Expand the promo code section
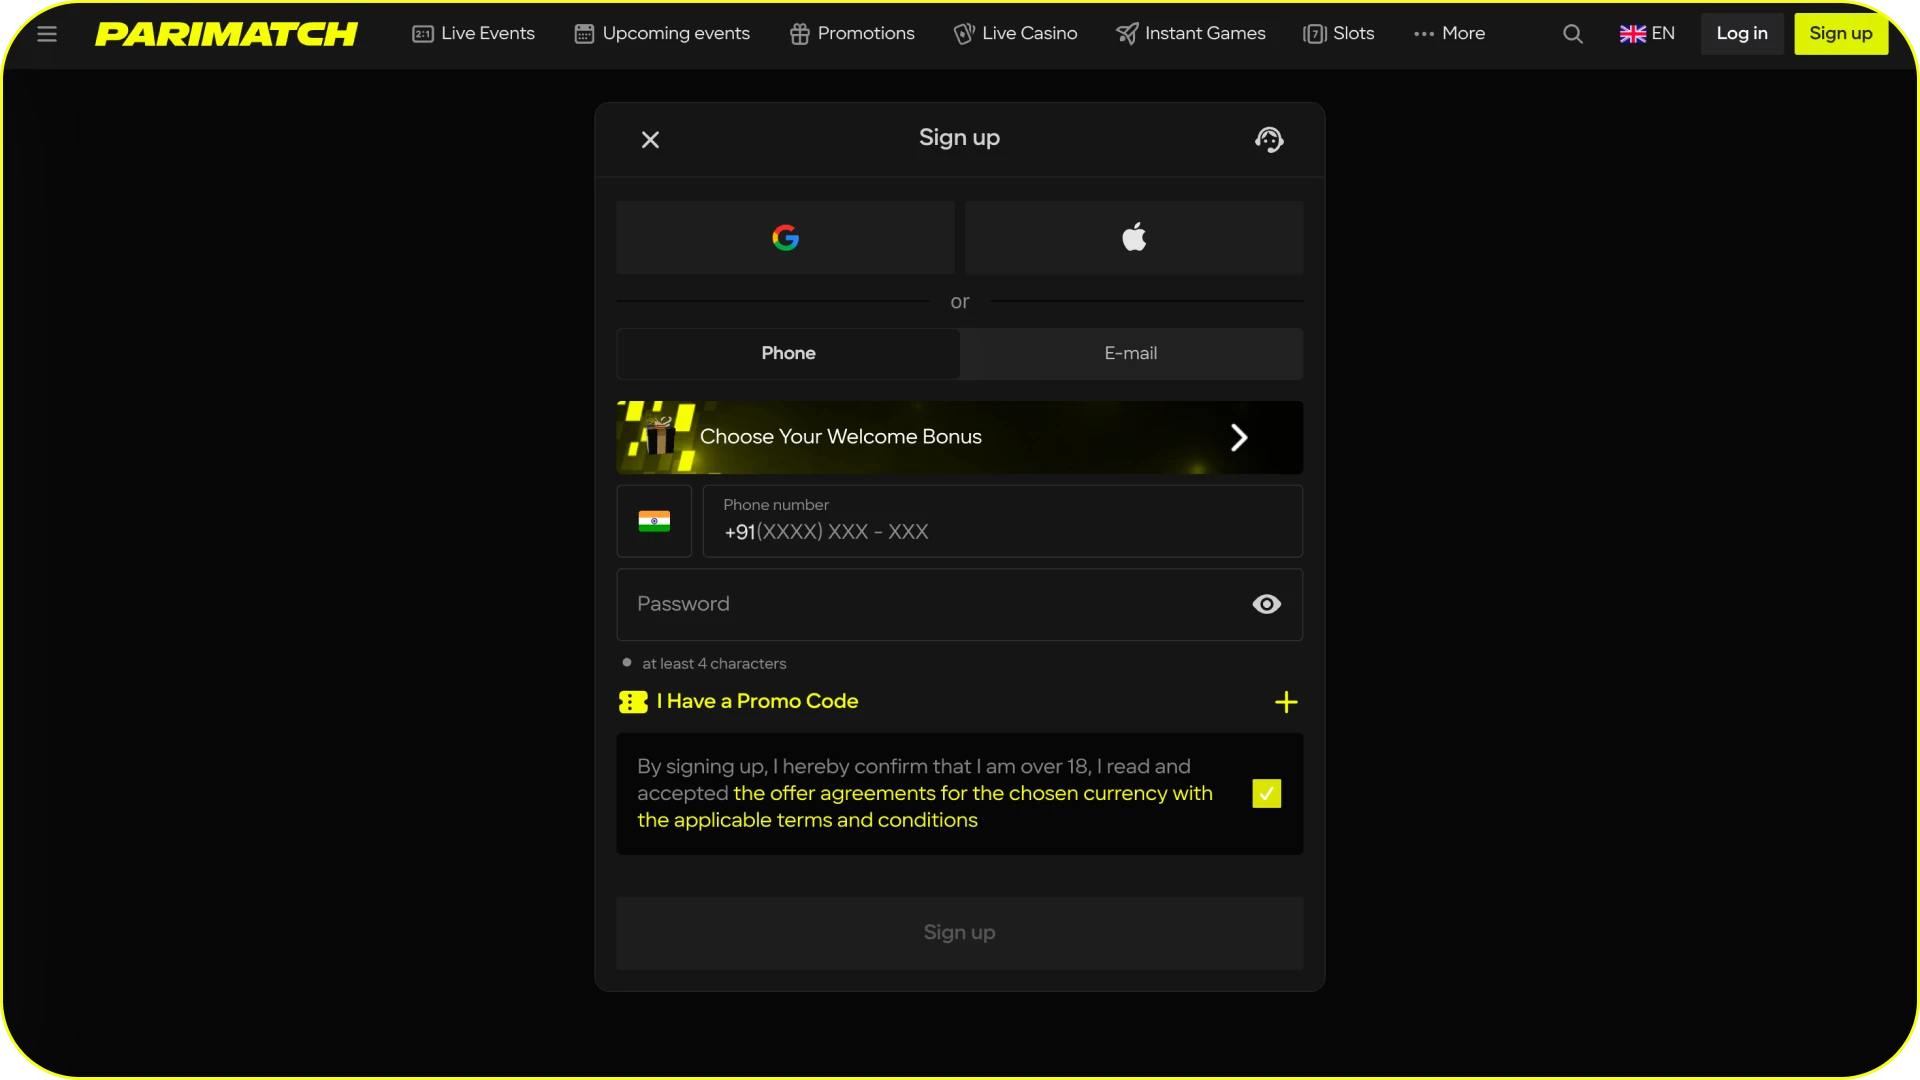Viewport: 1920px width, 1080px height. point(1286,701)
